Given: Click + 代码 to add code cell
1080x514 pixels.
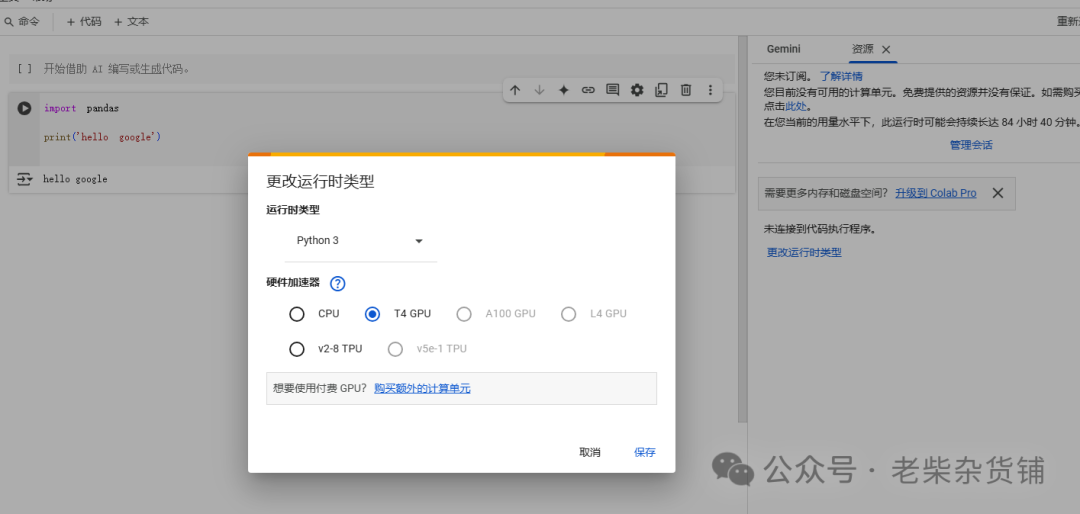Looking at the screenshot, I should click(83, 21).
